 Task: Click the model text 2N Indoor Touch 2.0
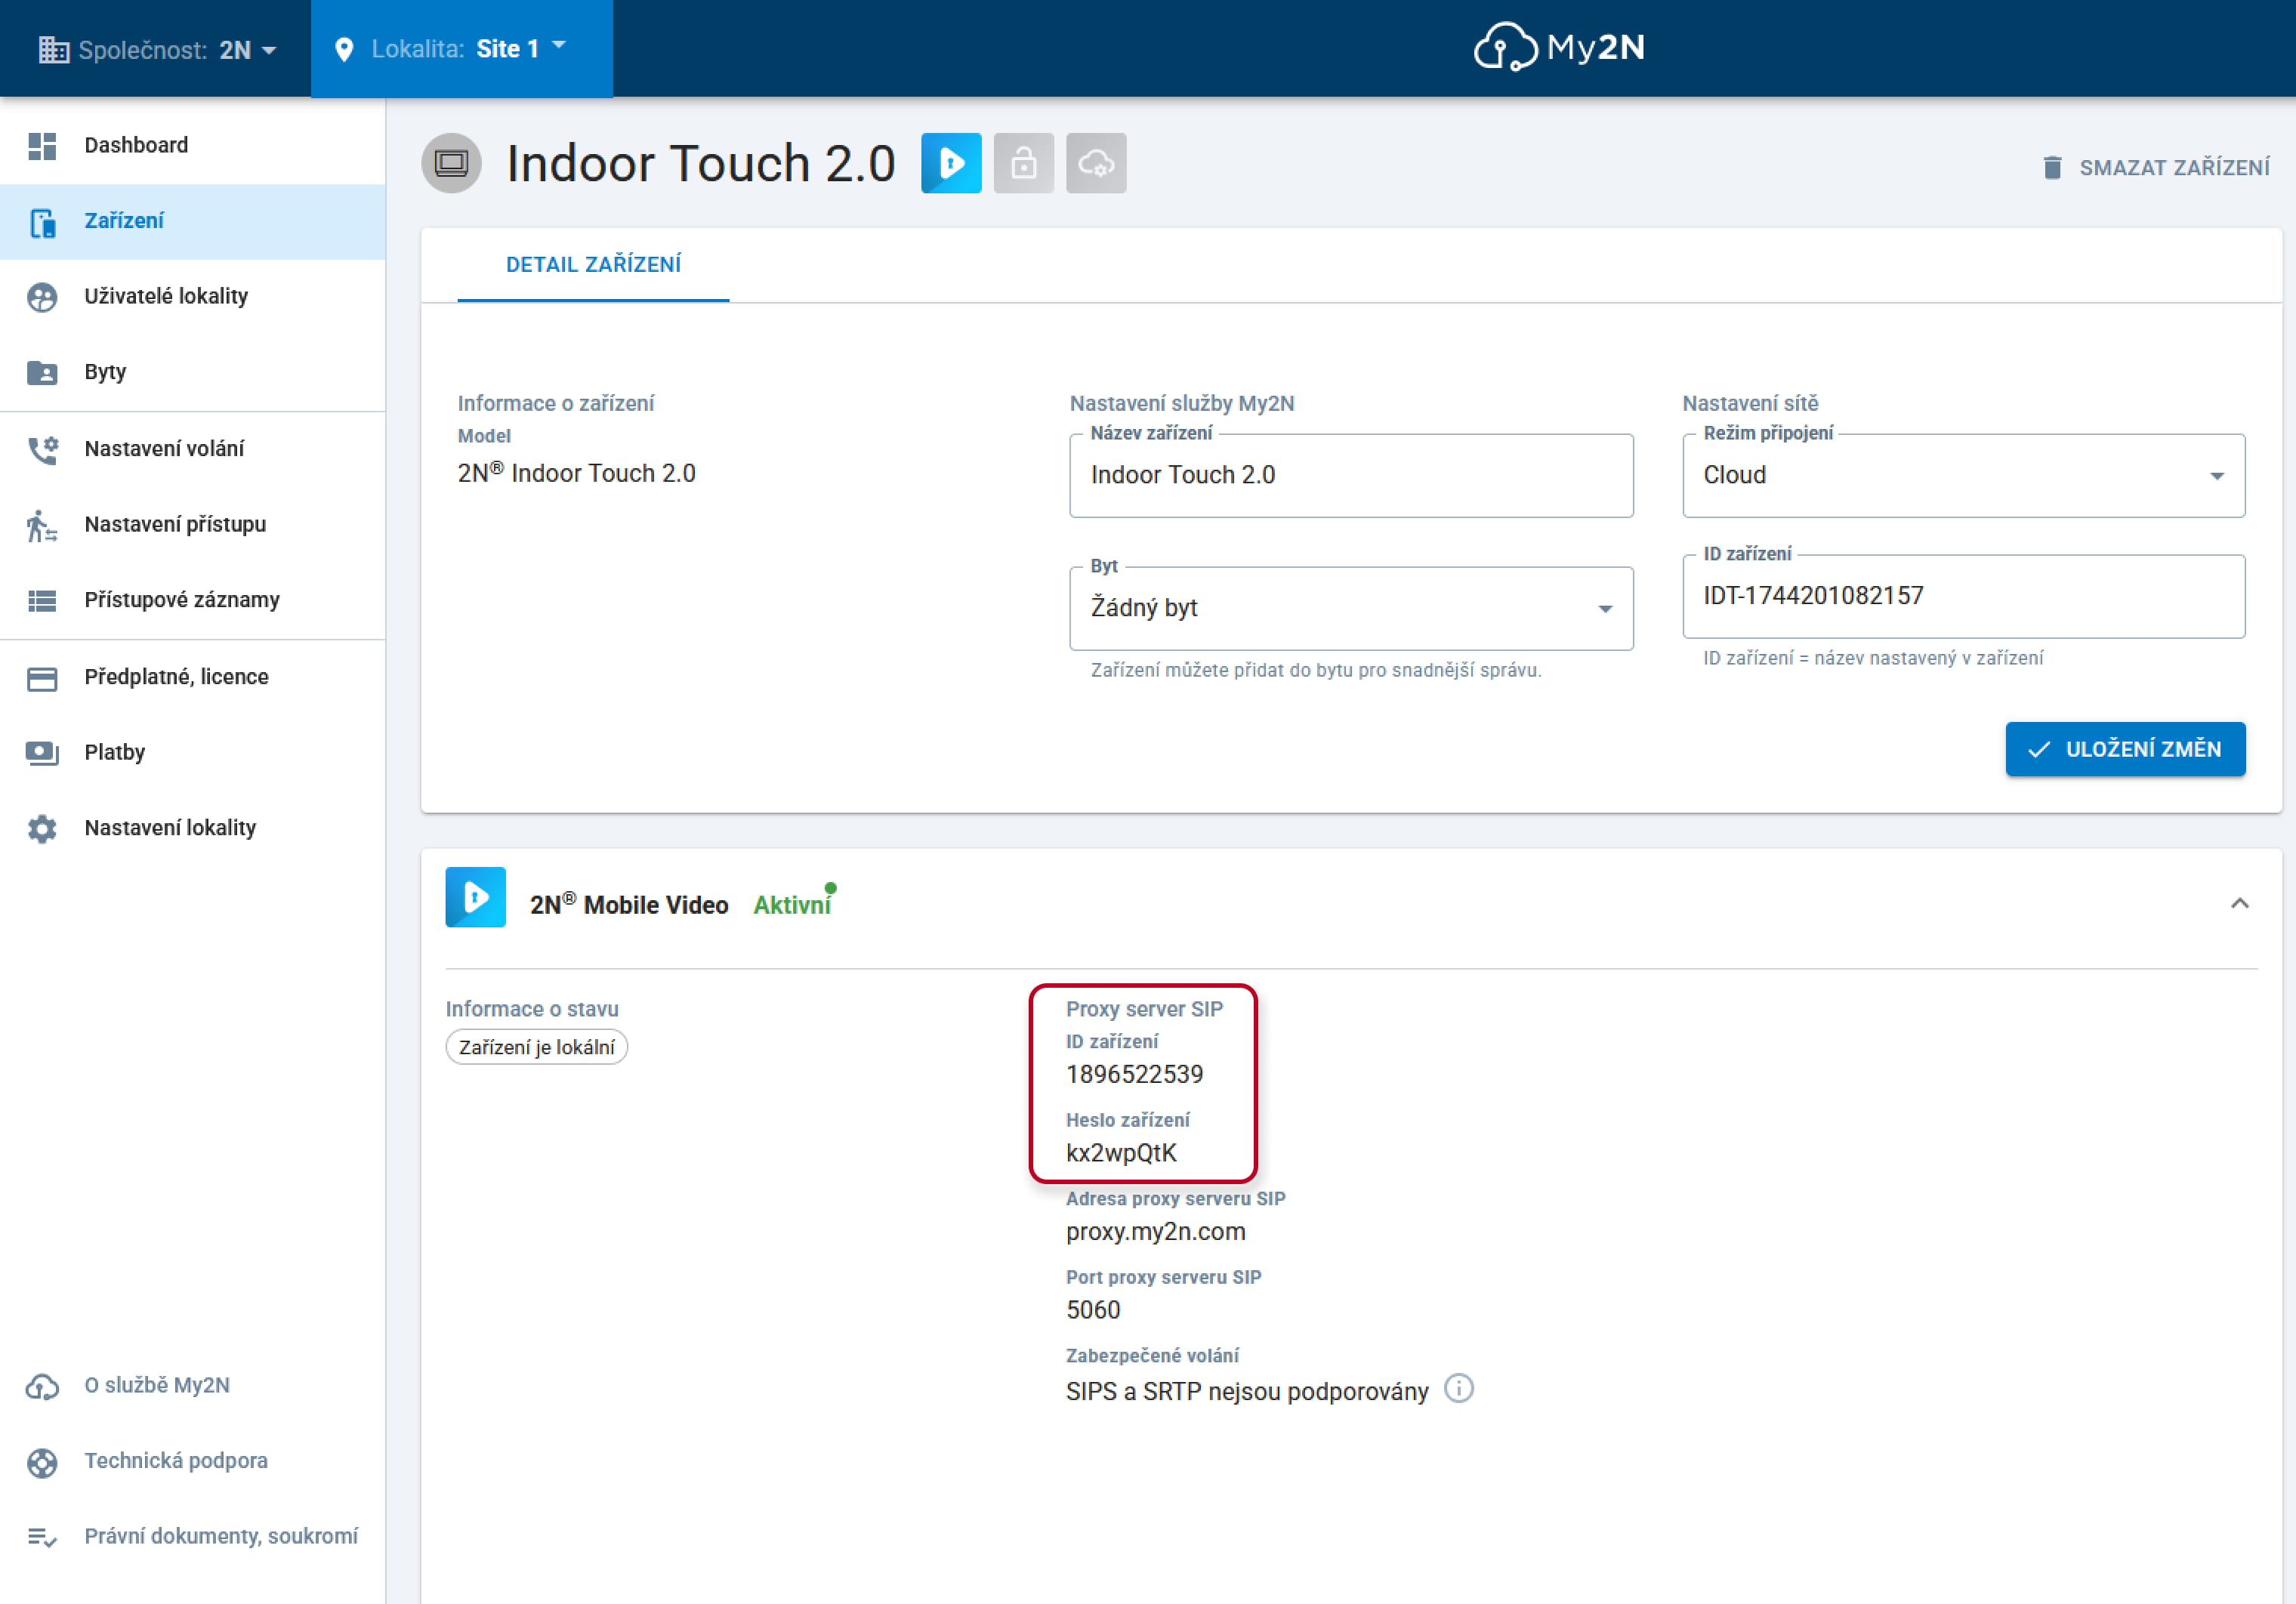(576, 473)
